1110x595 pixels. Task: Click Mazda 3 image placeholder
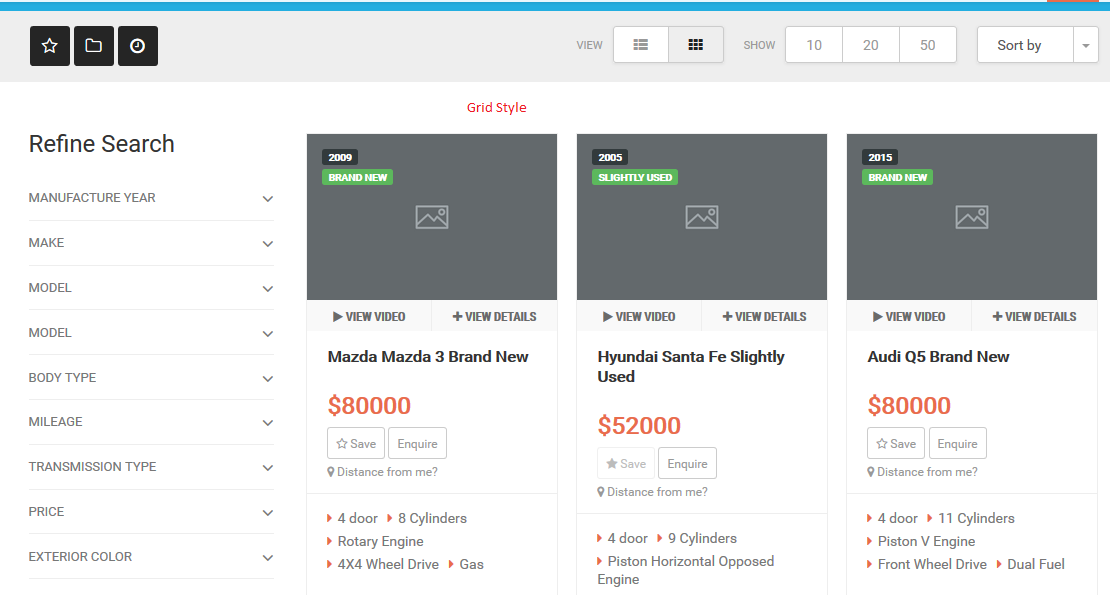pos(432,217)
